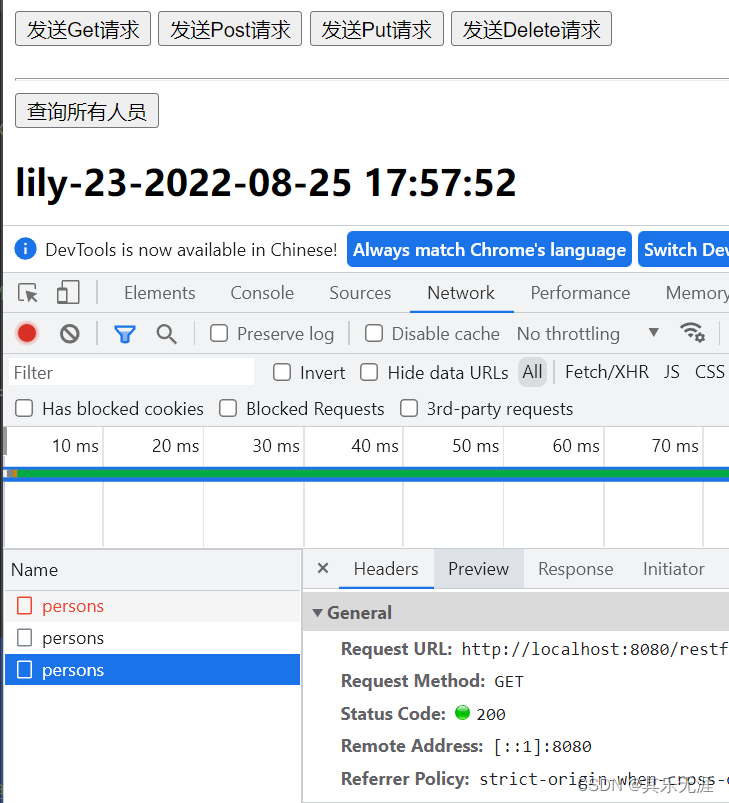Viewport: 729px width, 803px height.
Task: Click the Referrer Policy value
Action: 604,779
